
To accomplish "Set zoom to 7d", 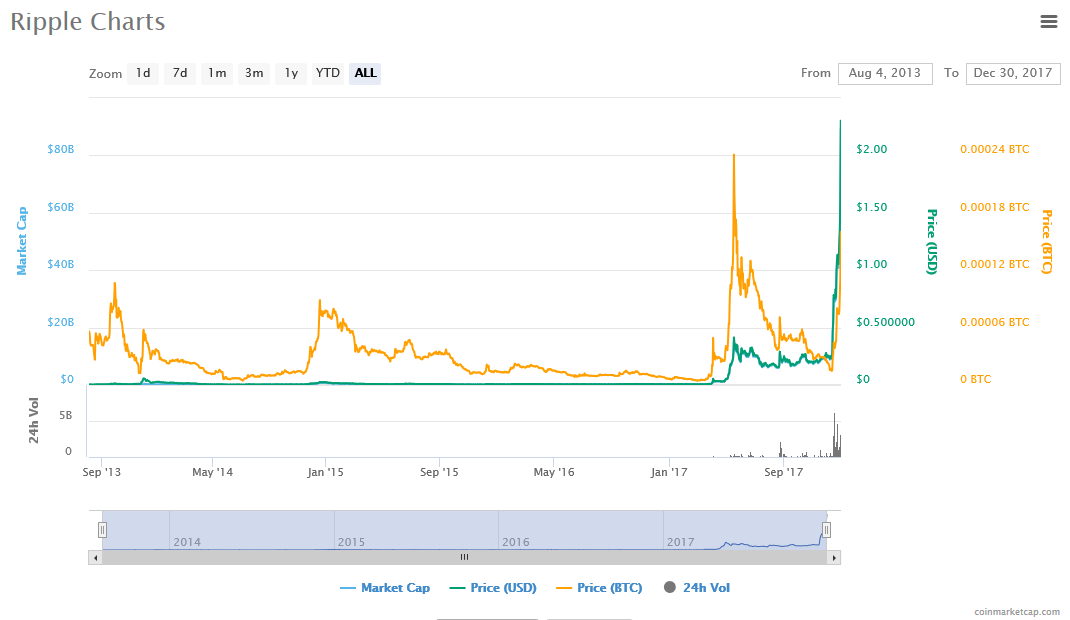I will click(x=180, y=73).
